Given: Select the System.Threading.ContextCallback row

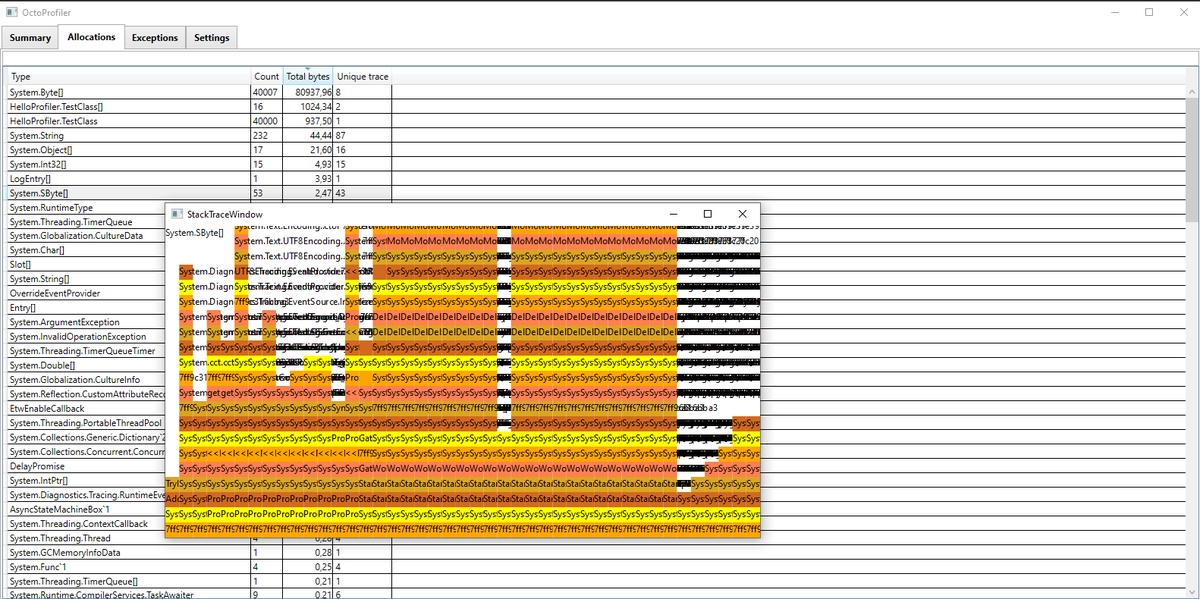Looking at the screenshot, I should [x=85, y=524].
